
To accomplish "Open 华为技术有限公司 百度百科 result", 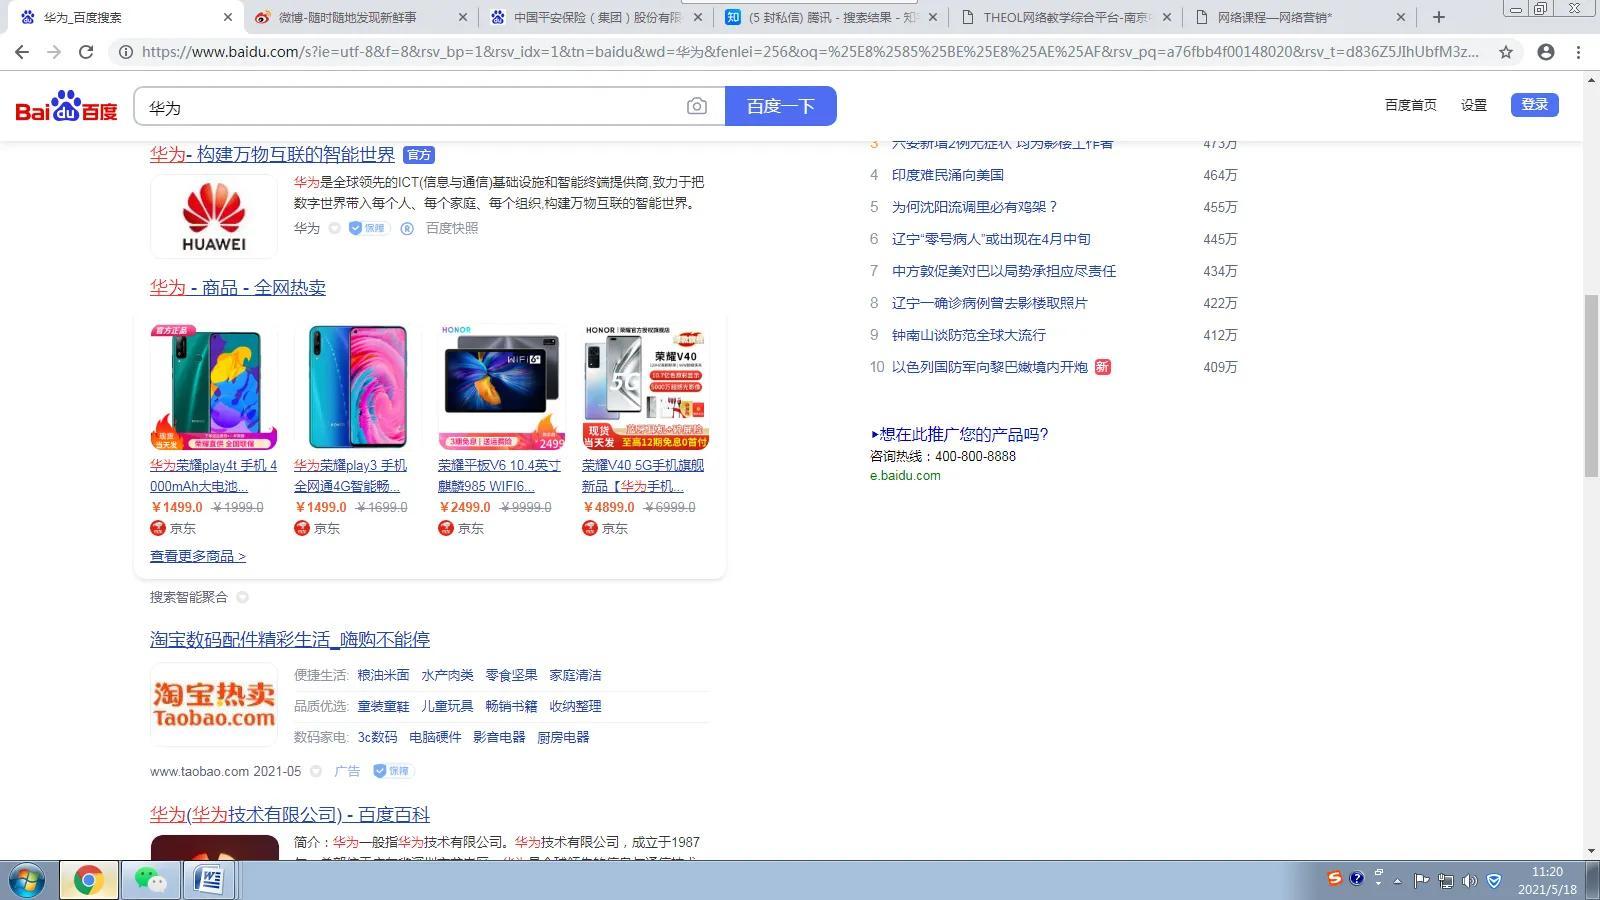I will [x=290, y=814].
